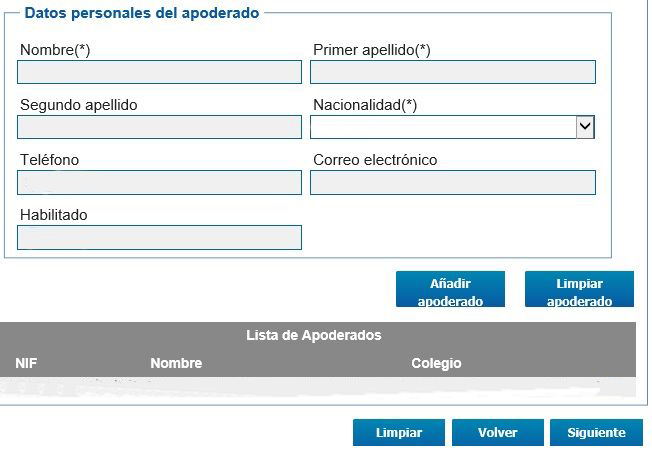Click the Segundo apellido text box
The height and width of the screenshot is (453, 652).
[160, 127]
